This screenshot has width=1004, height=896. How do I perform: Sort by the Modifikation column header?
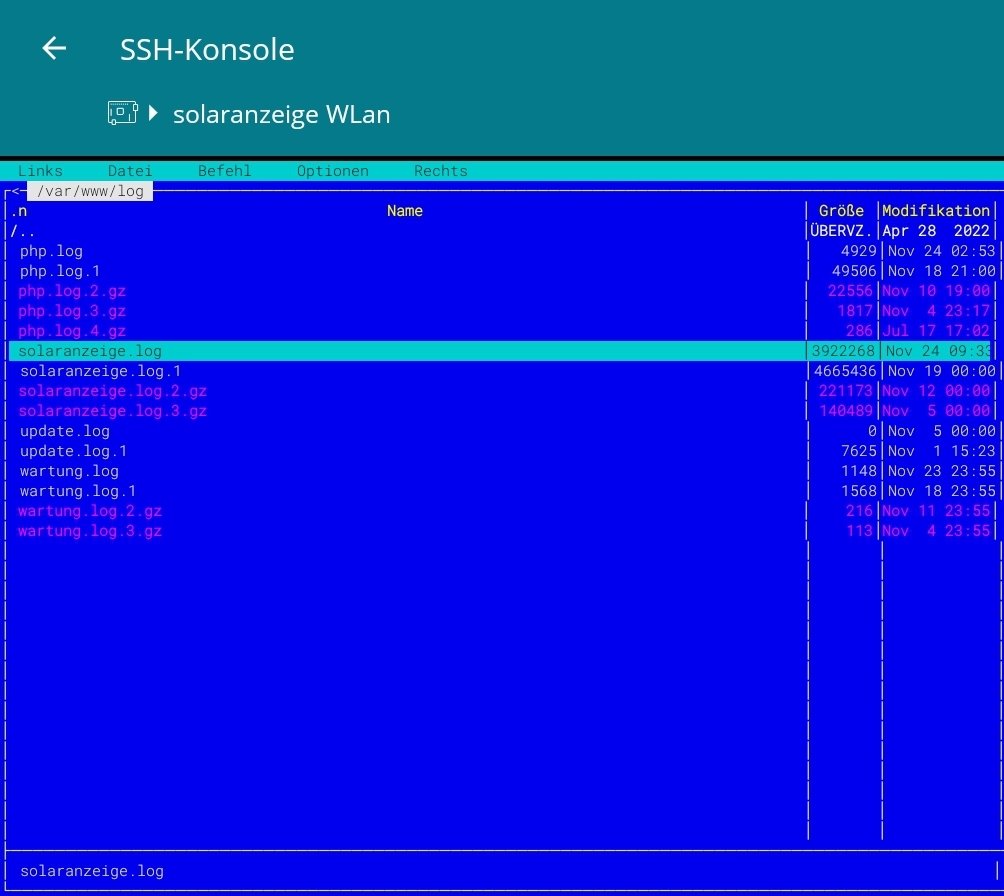pos(935,211)
